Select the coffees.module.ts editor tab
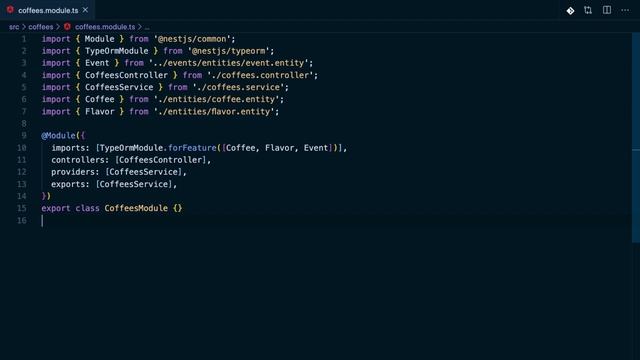 click(x=47, y=10)
